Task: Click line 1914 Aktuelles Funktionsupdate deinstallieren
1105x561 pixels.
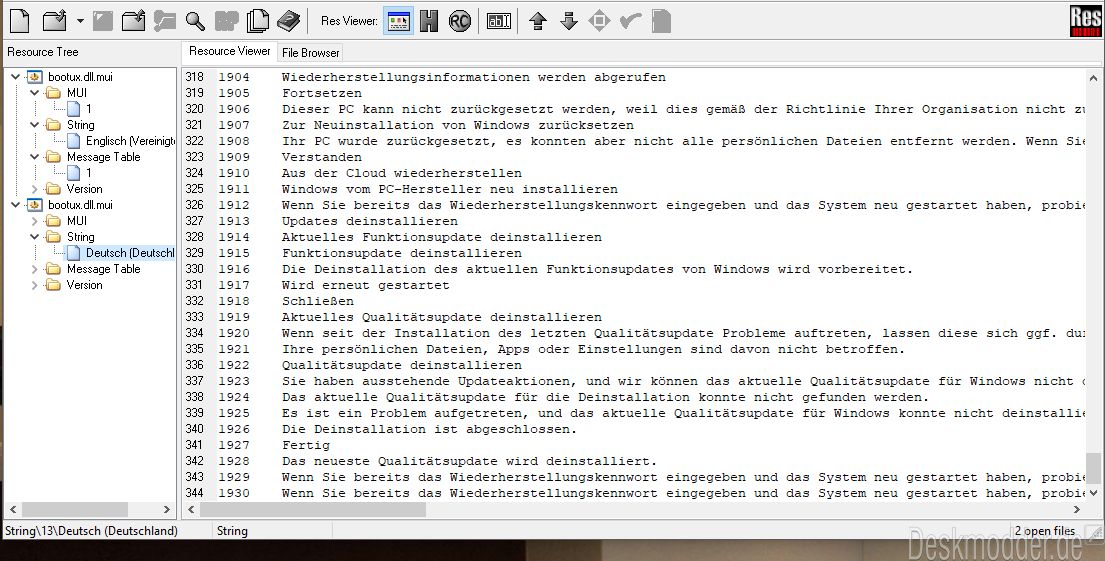Action: [x=442, y=237]
